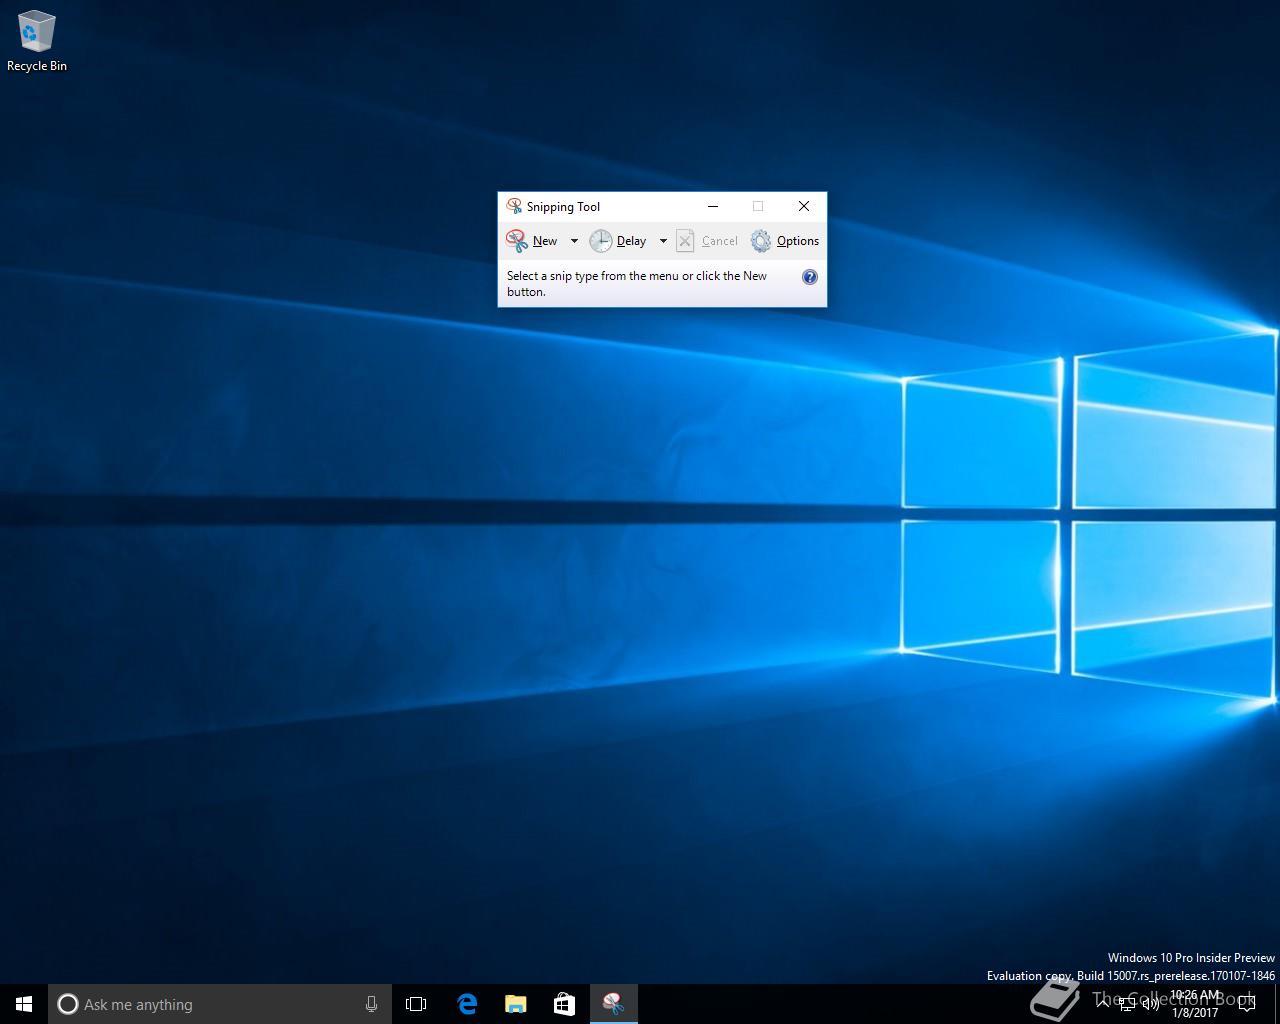The height and width of the screenshot is (1024, 1280).
Task: Launch Microsoft Edge from the taskbar
Action: (x=467, y=1004)
